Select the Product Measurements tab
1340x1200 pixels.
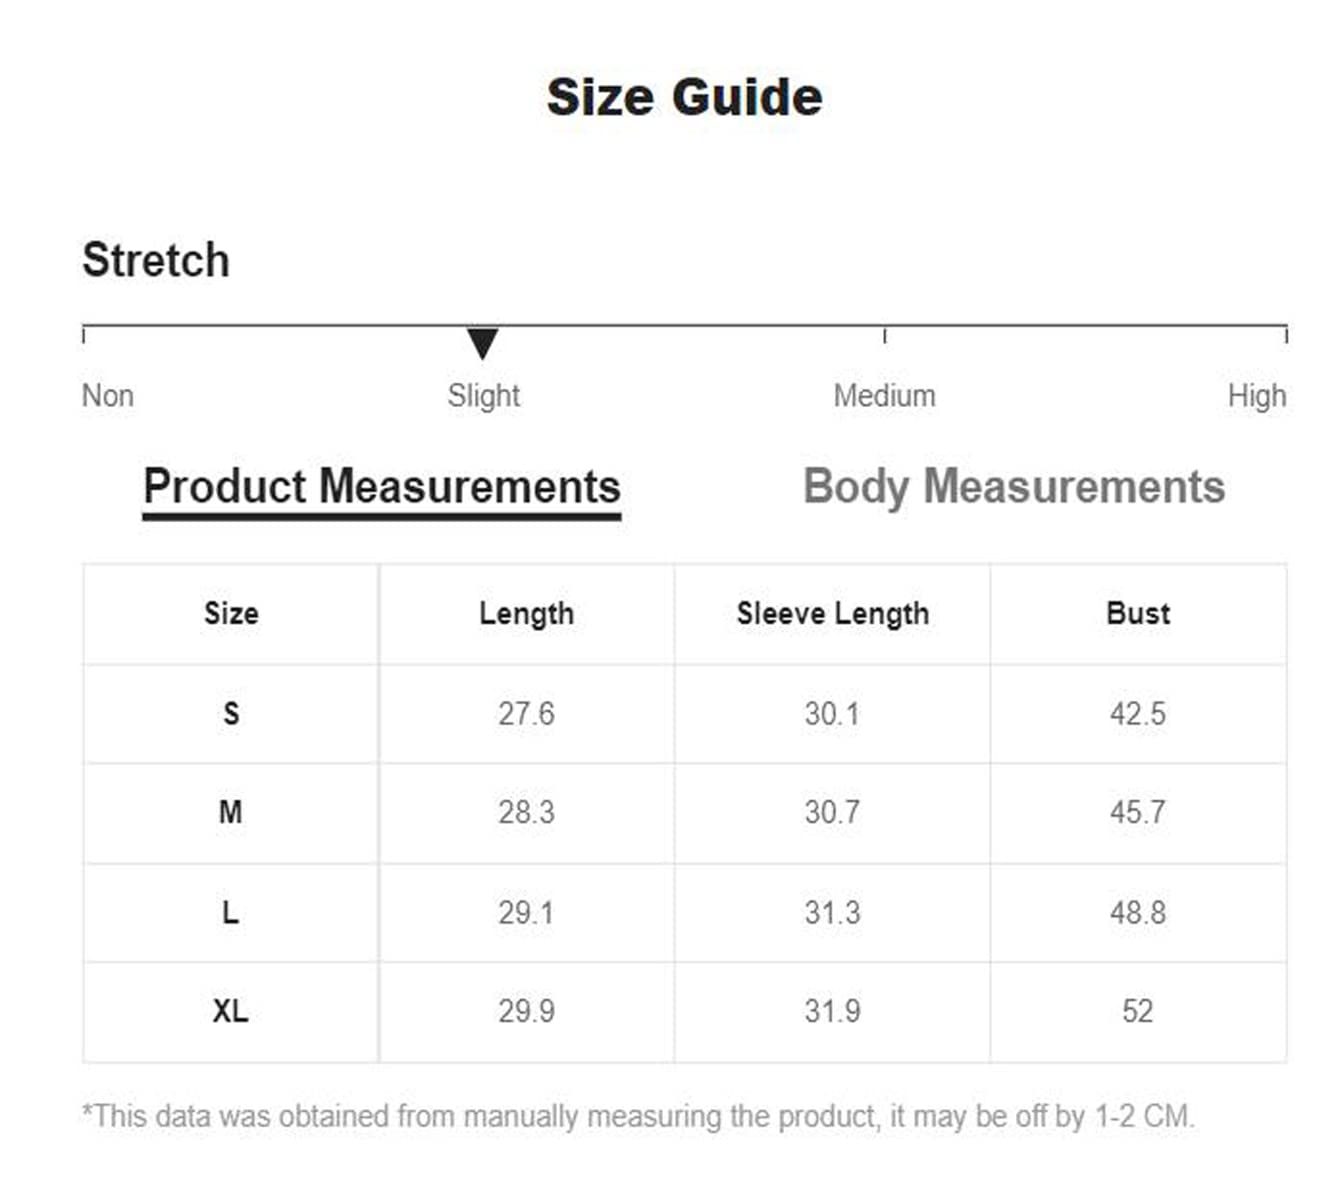pyautogui.click(x=381, y=487)
